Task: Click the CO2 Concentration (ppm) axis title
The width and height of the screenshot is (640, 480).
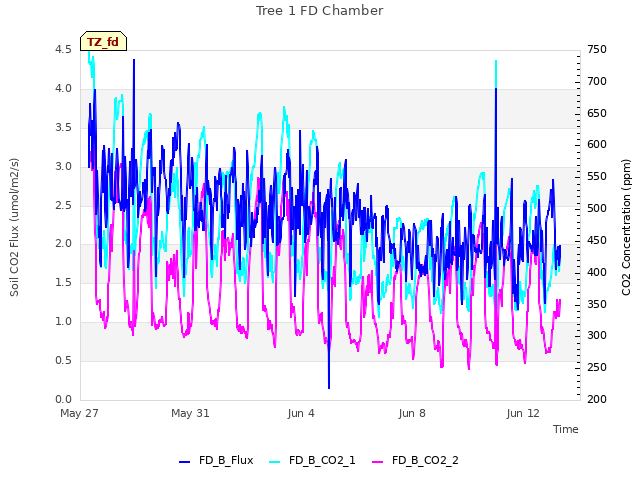Action: (626, 227)
